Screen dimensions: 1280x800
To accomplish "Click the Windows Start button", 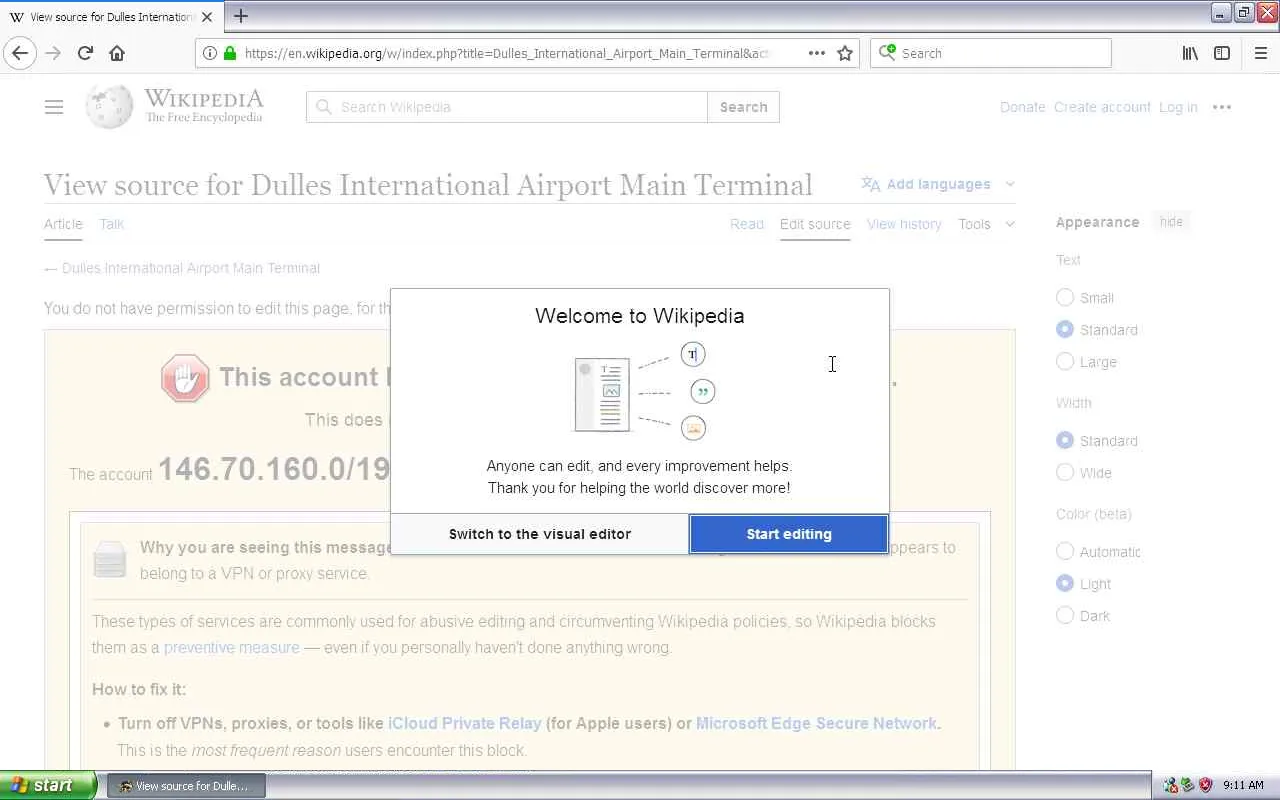I will tap(48, 785).
